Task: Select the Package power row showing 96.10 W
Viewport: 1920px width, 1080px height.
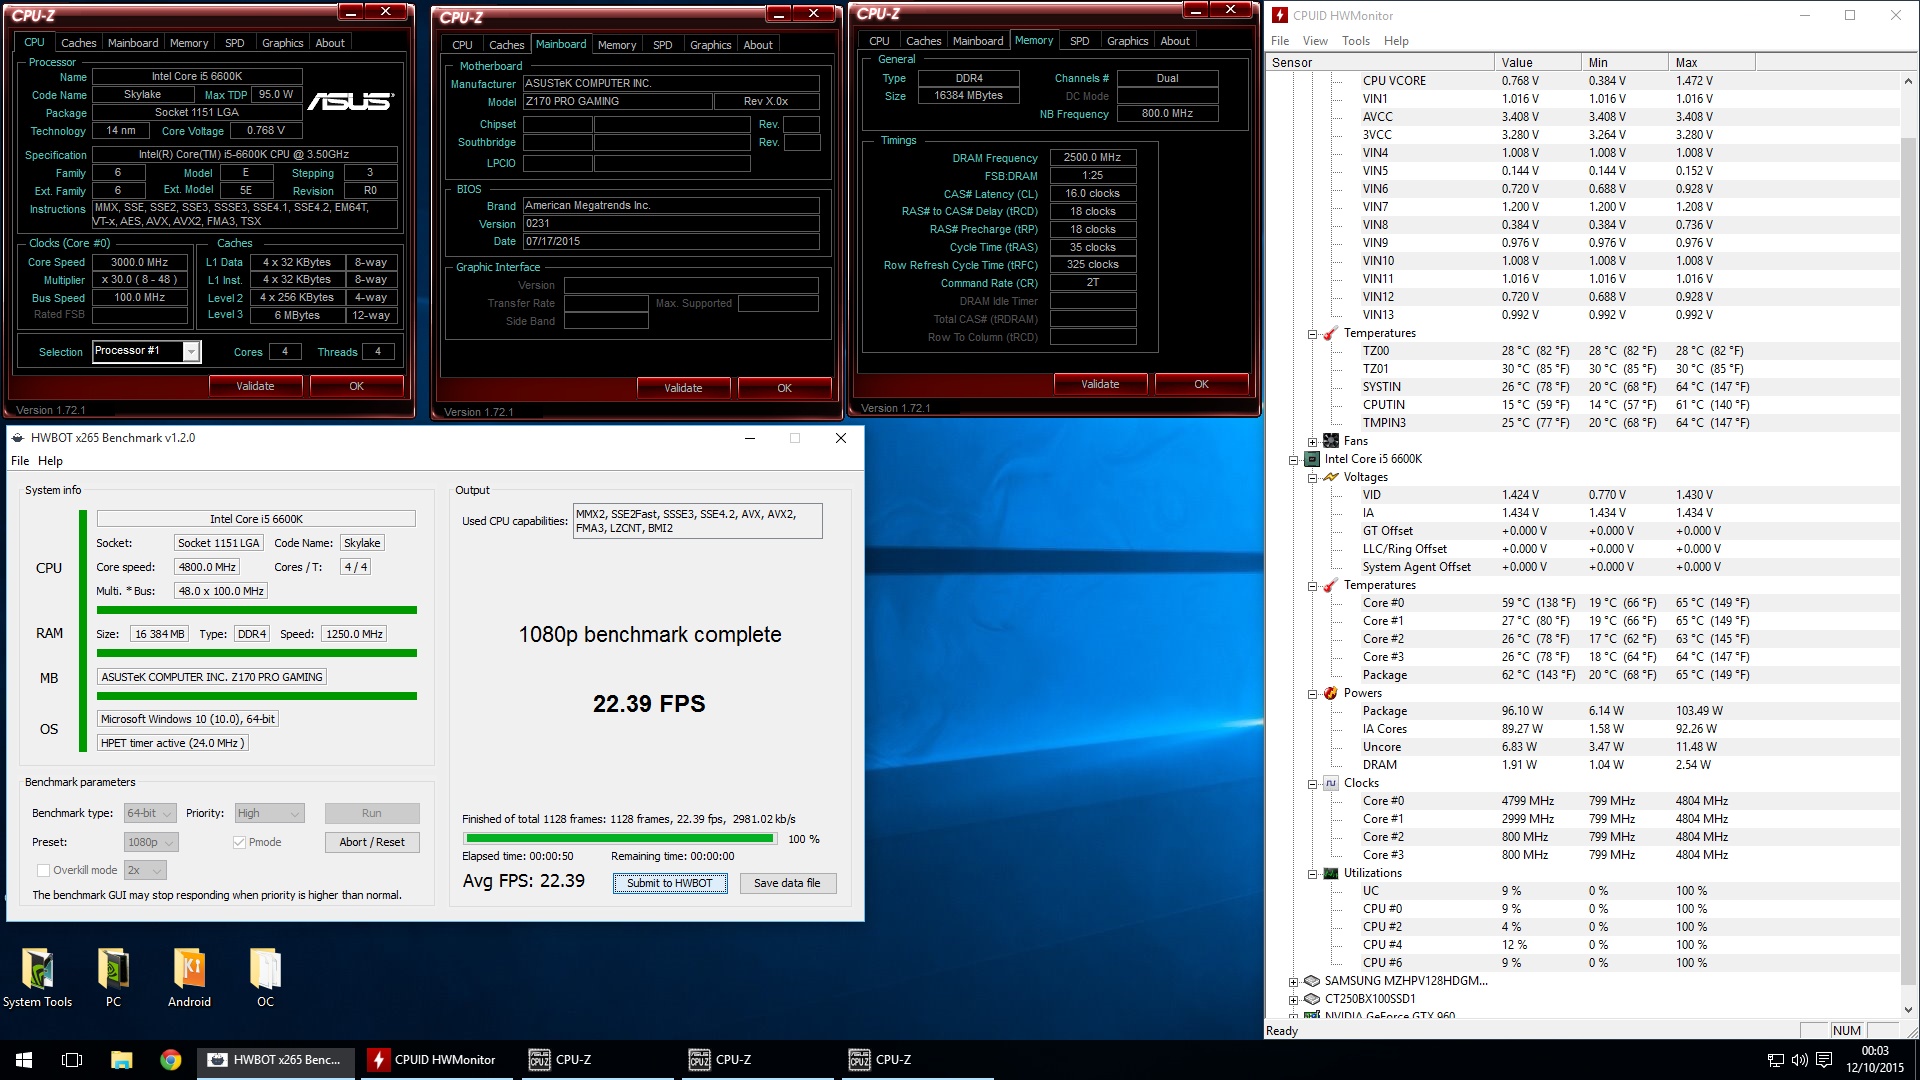Action: [x=1583, y=711]
